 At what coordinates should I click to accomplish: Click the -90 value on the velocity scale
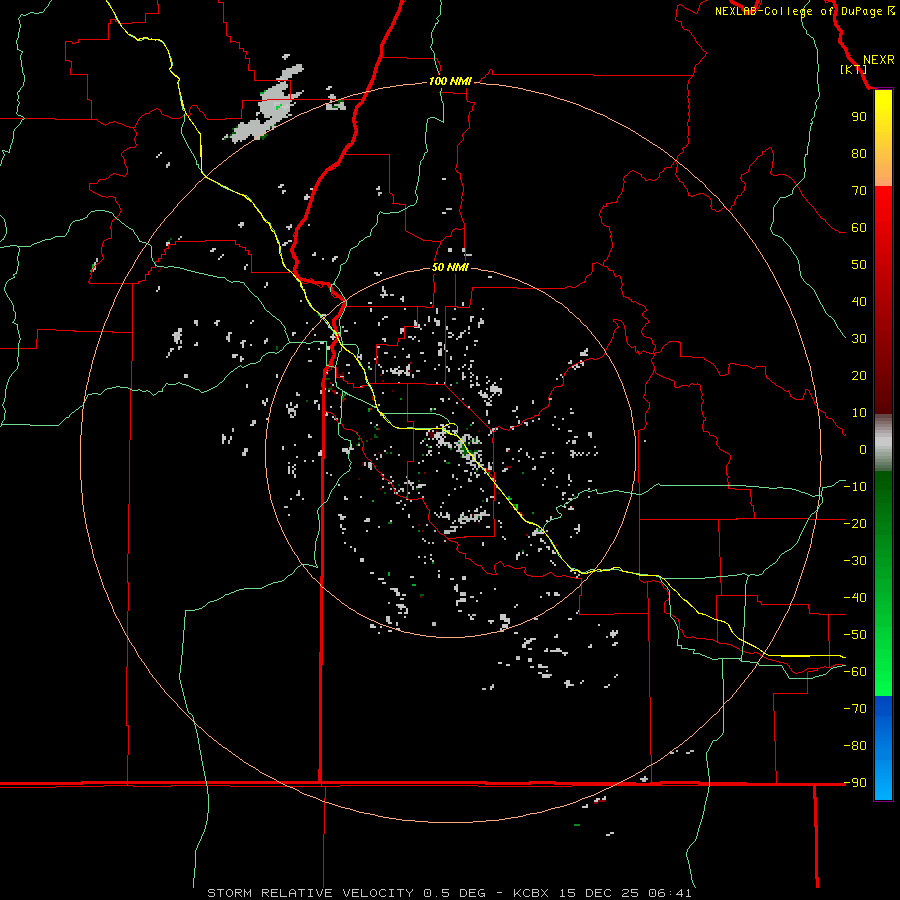click(x=855, y=783)
